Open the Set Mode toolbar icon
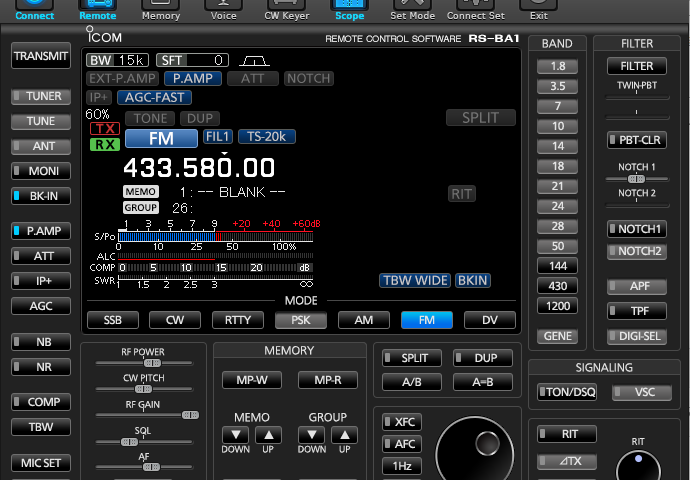The height and width of the screenshot is (480, 690). point(412,10)
